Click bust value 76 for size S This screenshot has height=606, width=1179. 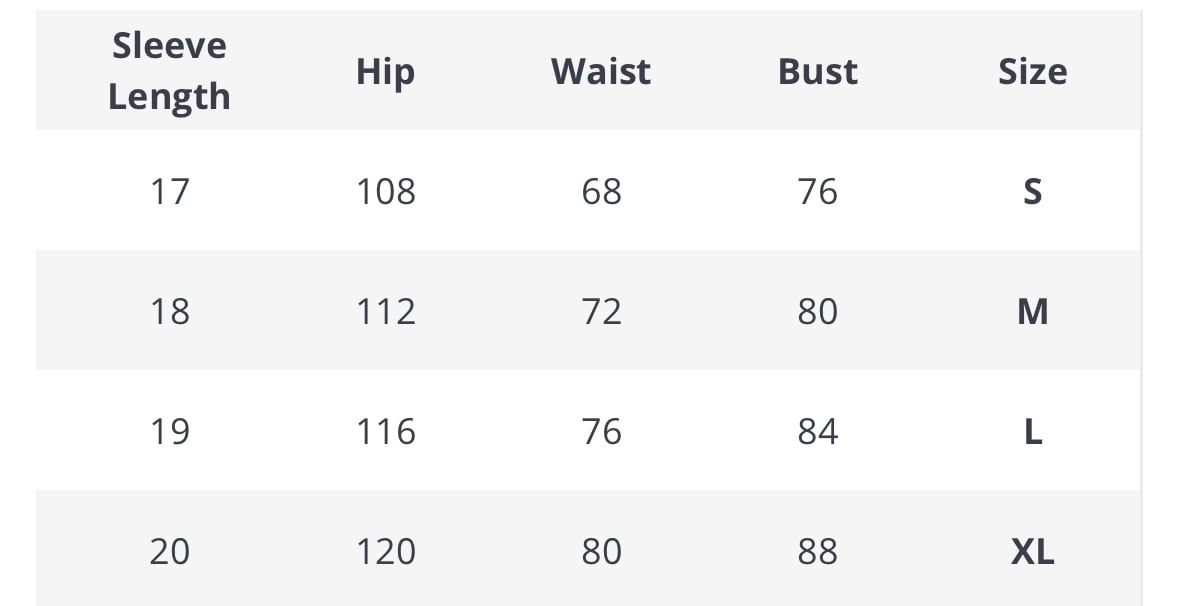[x=817, y=191]
